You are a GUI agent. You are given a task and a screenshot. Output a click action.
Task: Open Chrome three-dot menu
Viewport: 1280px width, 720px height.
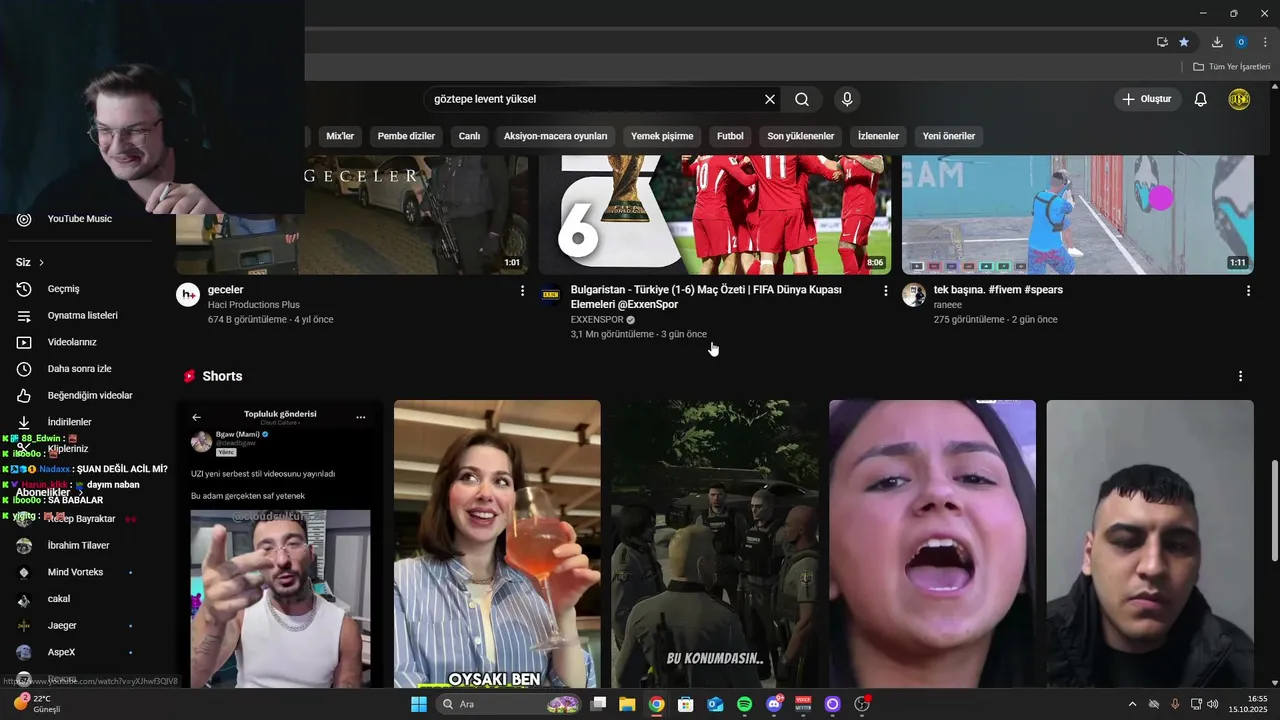coord(1265,42)
